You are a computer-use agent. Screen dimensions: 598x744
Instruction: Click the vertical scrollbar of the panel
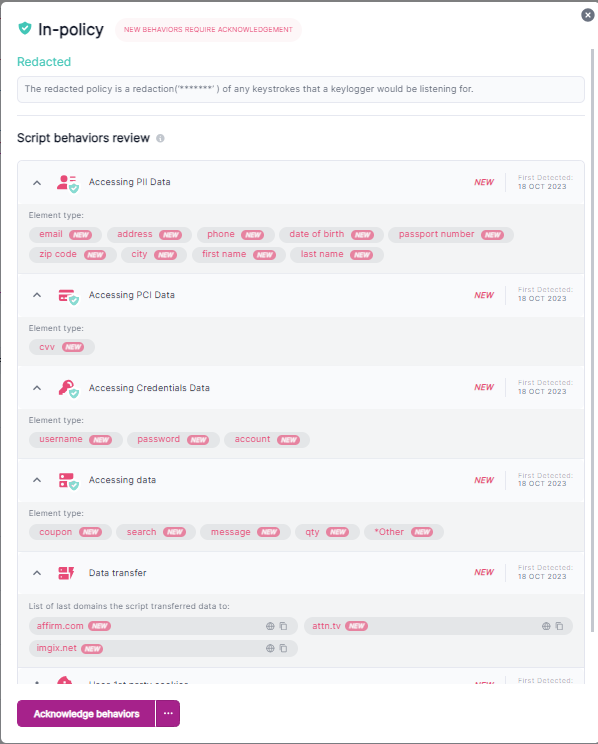tap(592, 340)
